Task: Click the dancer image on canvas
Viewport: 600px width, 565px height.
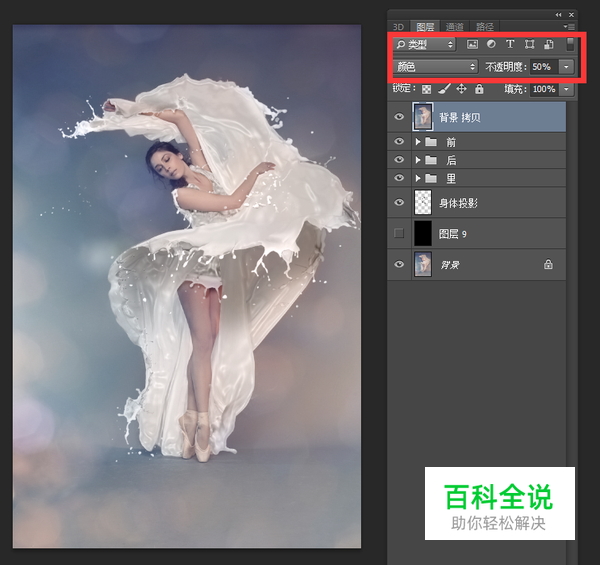Action: (x=187, y=286)
